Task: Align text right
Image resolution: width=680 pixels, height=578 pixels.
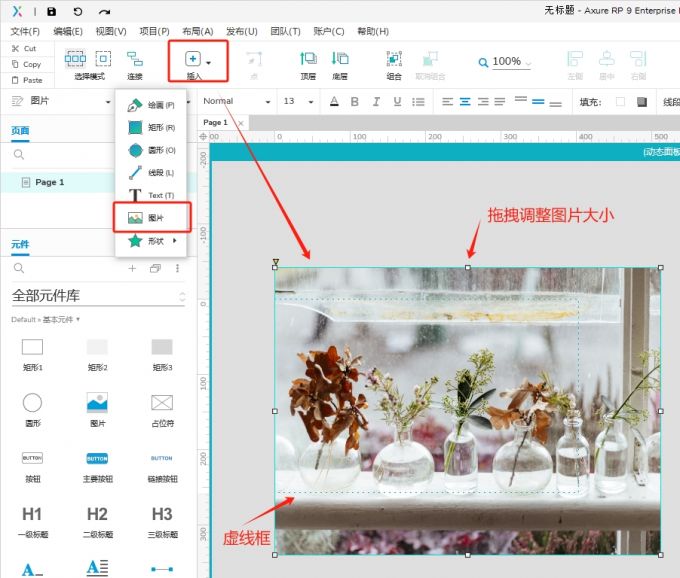Action: pos(483,102)
